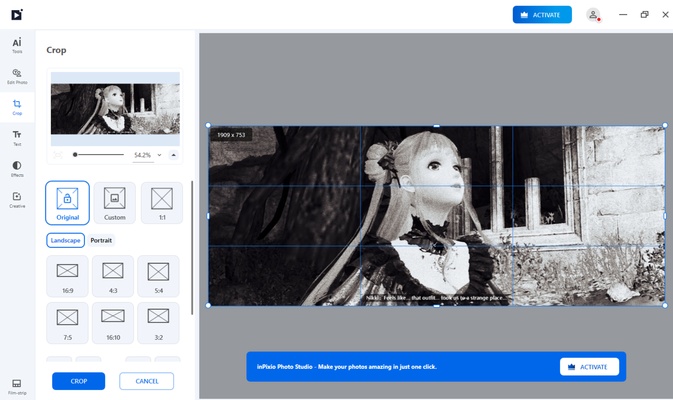
Task: Select the 5:4 aspect ratio
Action: pos(158,276)
